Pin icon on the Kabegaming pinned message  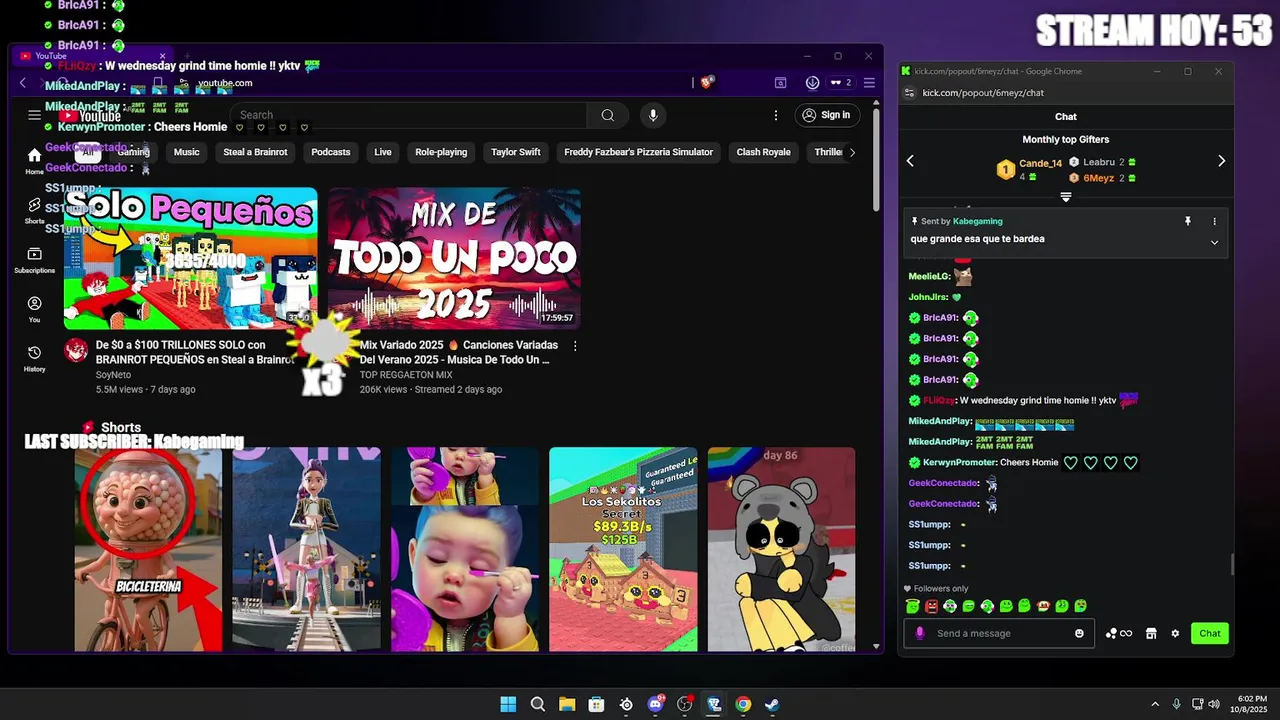pos(1188,221)
